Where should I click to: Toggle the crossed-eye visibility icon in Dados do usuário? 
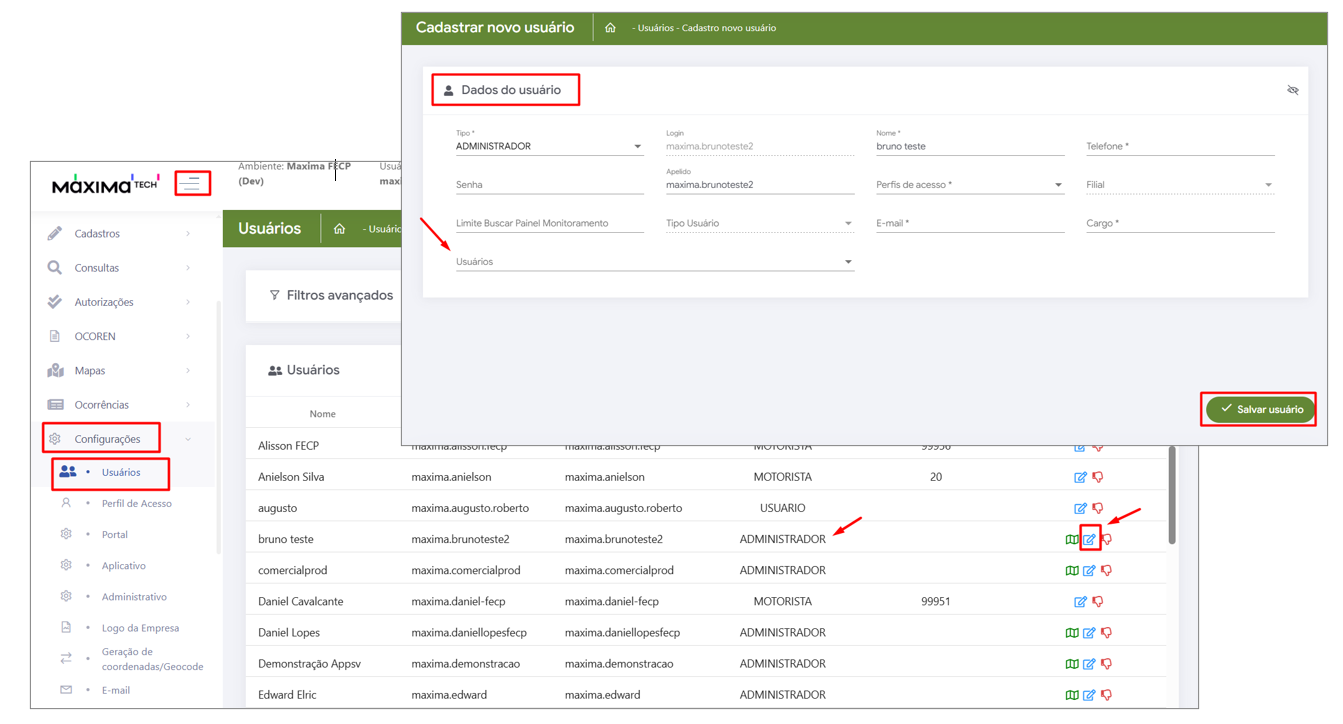pos(1292,90)
